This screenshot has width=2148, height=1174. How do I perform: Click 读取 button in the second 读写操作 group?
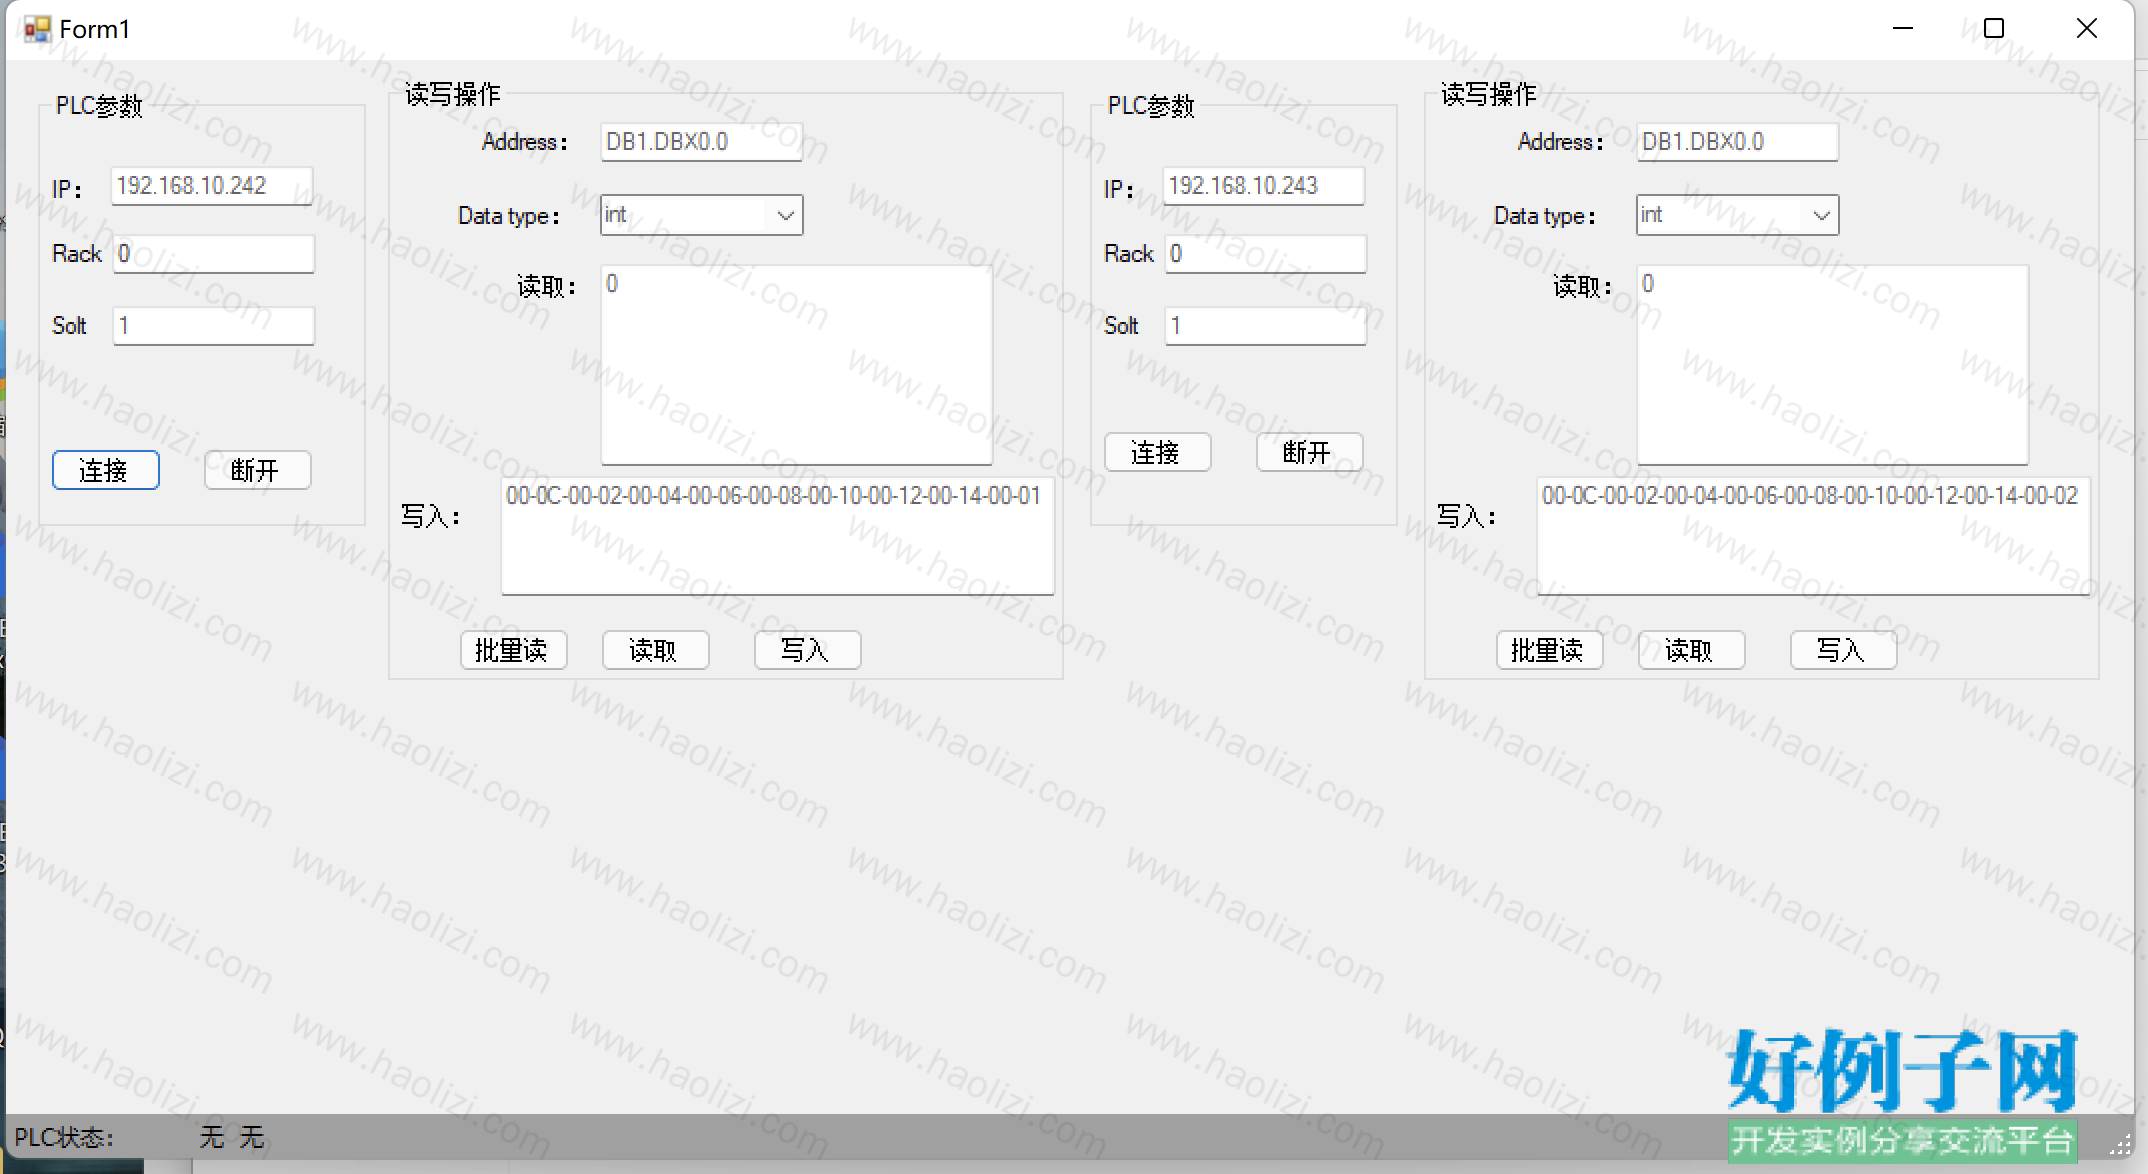1691,650
